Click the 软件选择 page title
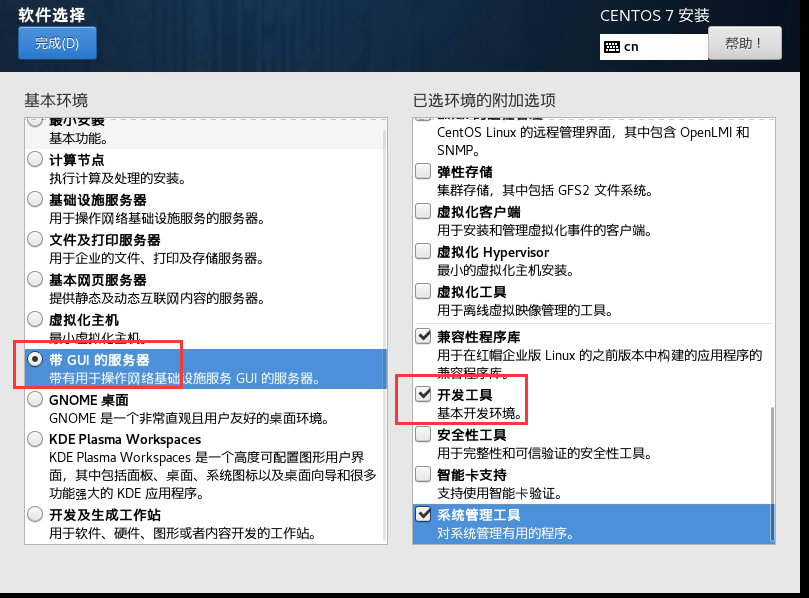809x598 pixels. (x=52, y=15)
